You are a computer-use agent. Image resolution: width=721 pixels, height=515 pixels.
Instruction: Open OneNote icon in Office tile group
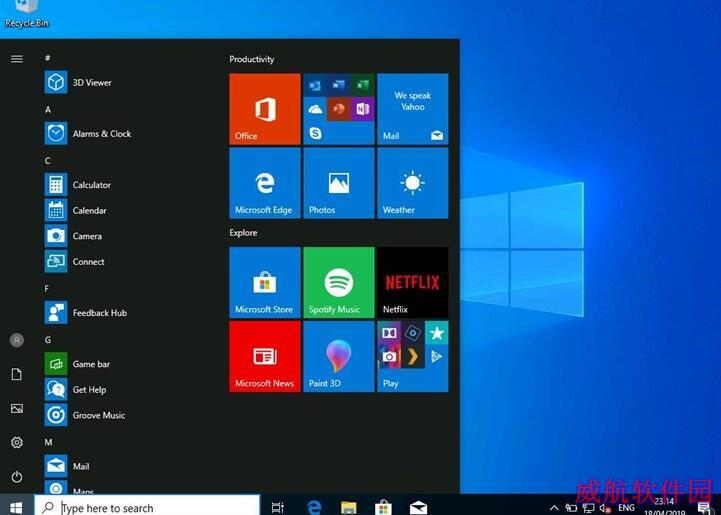point(363,109)
